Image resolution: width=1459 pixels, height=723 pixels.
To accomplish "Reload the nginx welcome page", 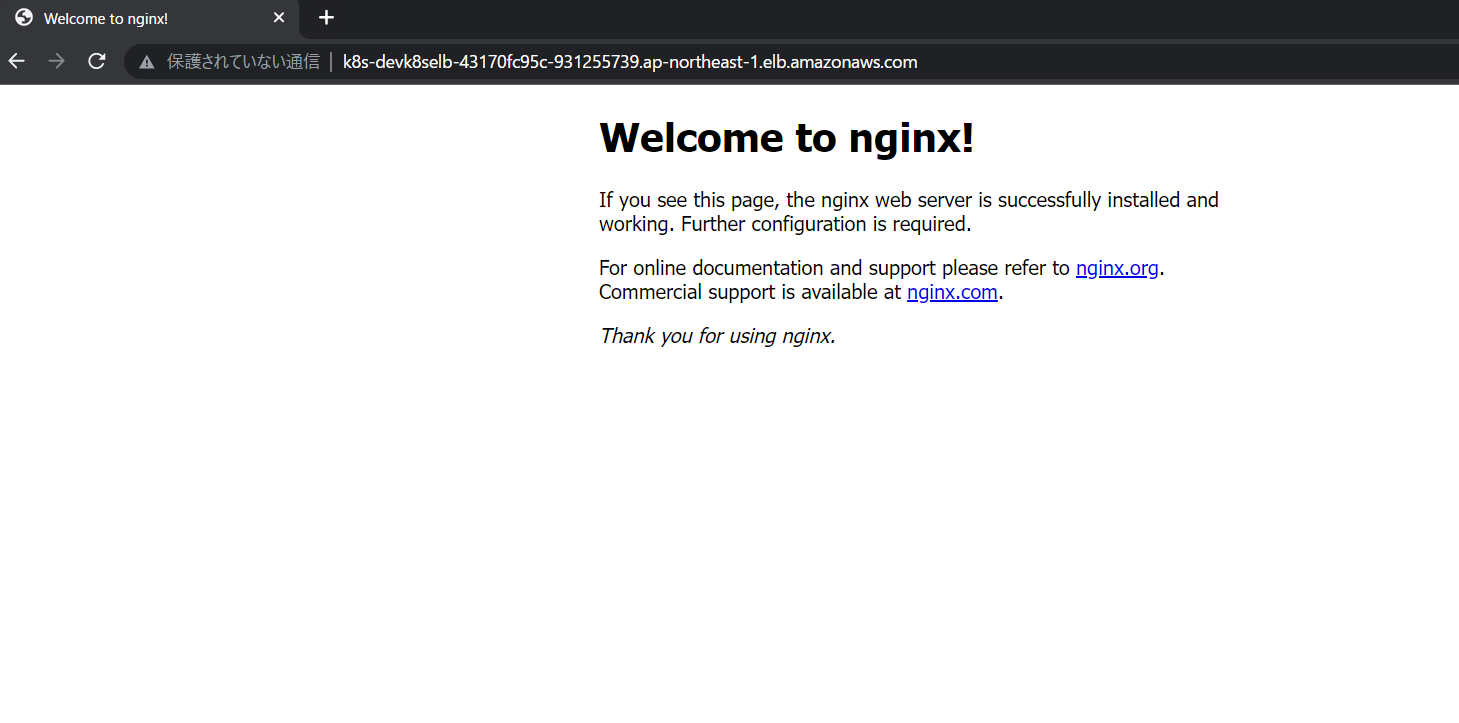I will point(96,61).
